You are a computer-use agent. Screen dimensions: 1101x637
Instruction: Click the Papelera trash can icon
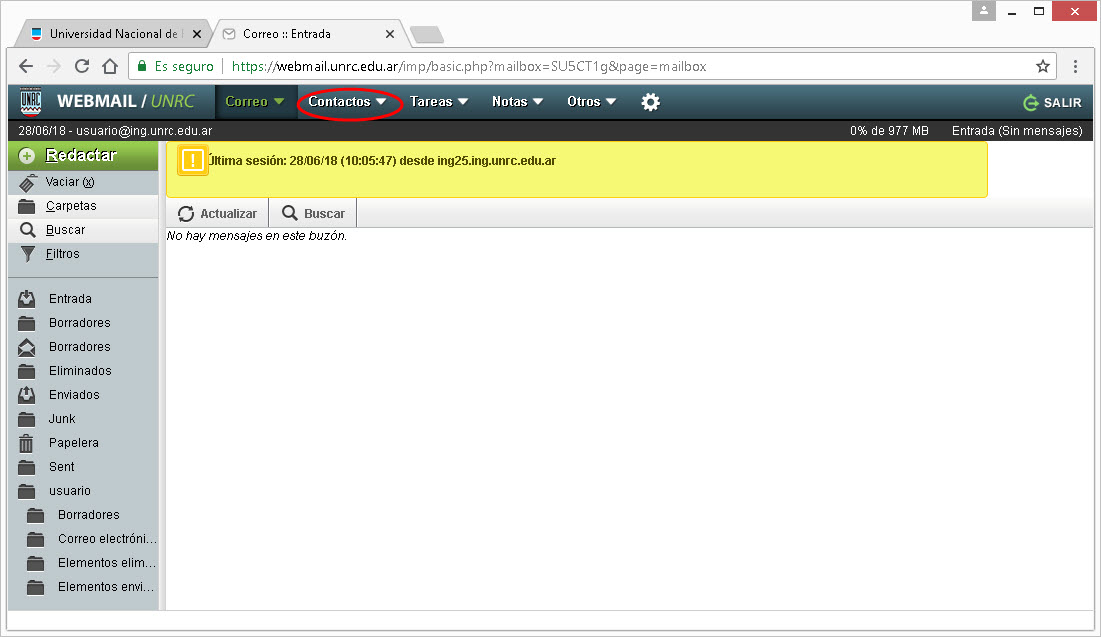(26, 443)
